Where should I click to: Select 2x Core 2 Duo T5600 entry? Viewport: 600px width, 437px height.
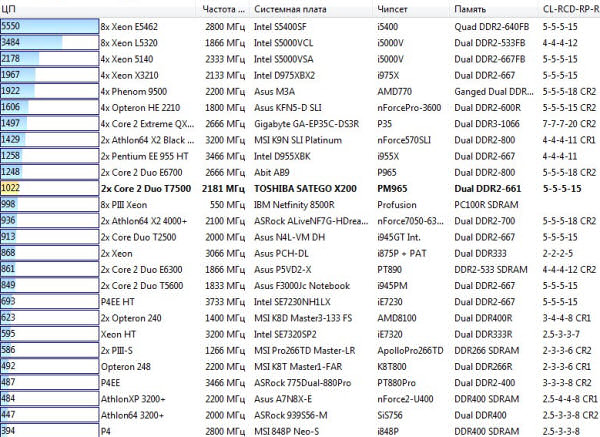click(x=142, y=286)
